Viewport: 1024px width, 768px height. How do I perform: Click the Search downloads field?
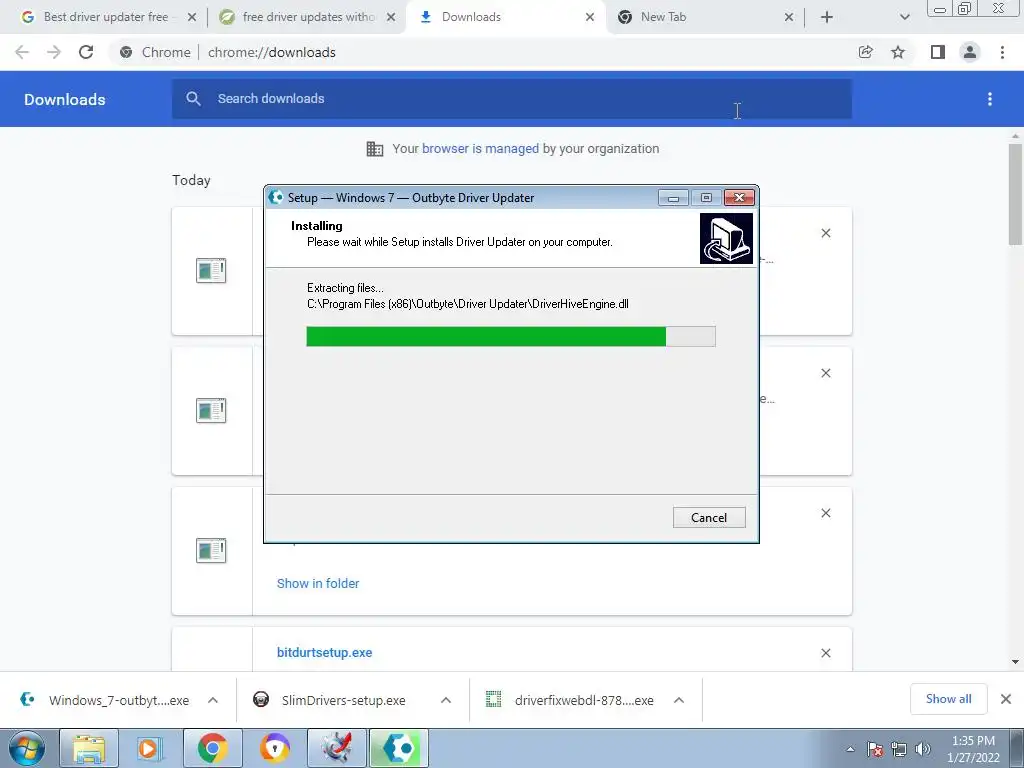pyautogui.click(x=511, y=99)
